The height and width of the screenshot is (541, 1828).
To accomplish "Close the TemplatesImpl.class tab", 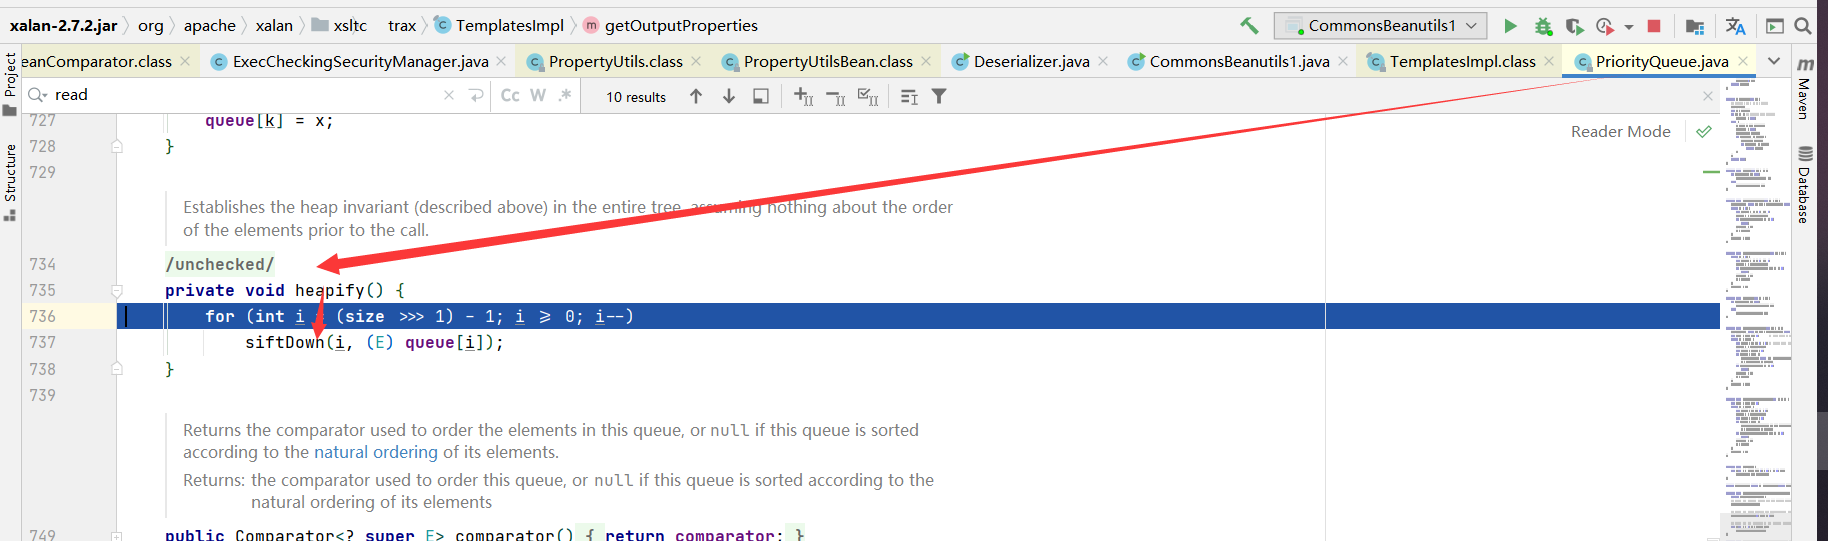I will tap(1549, 62).
